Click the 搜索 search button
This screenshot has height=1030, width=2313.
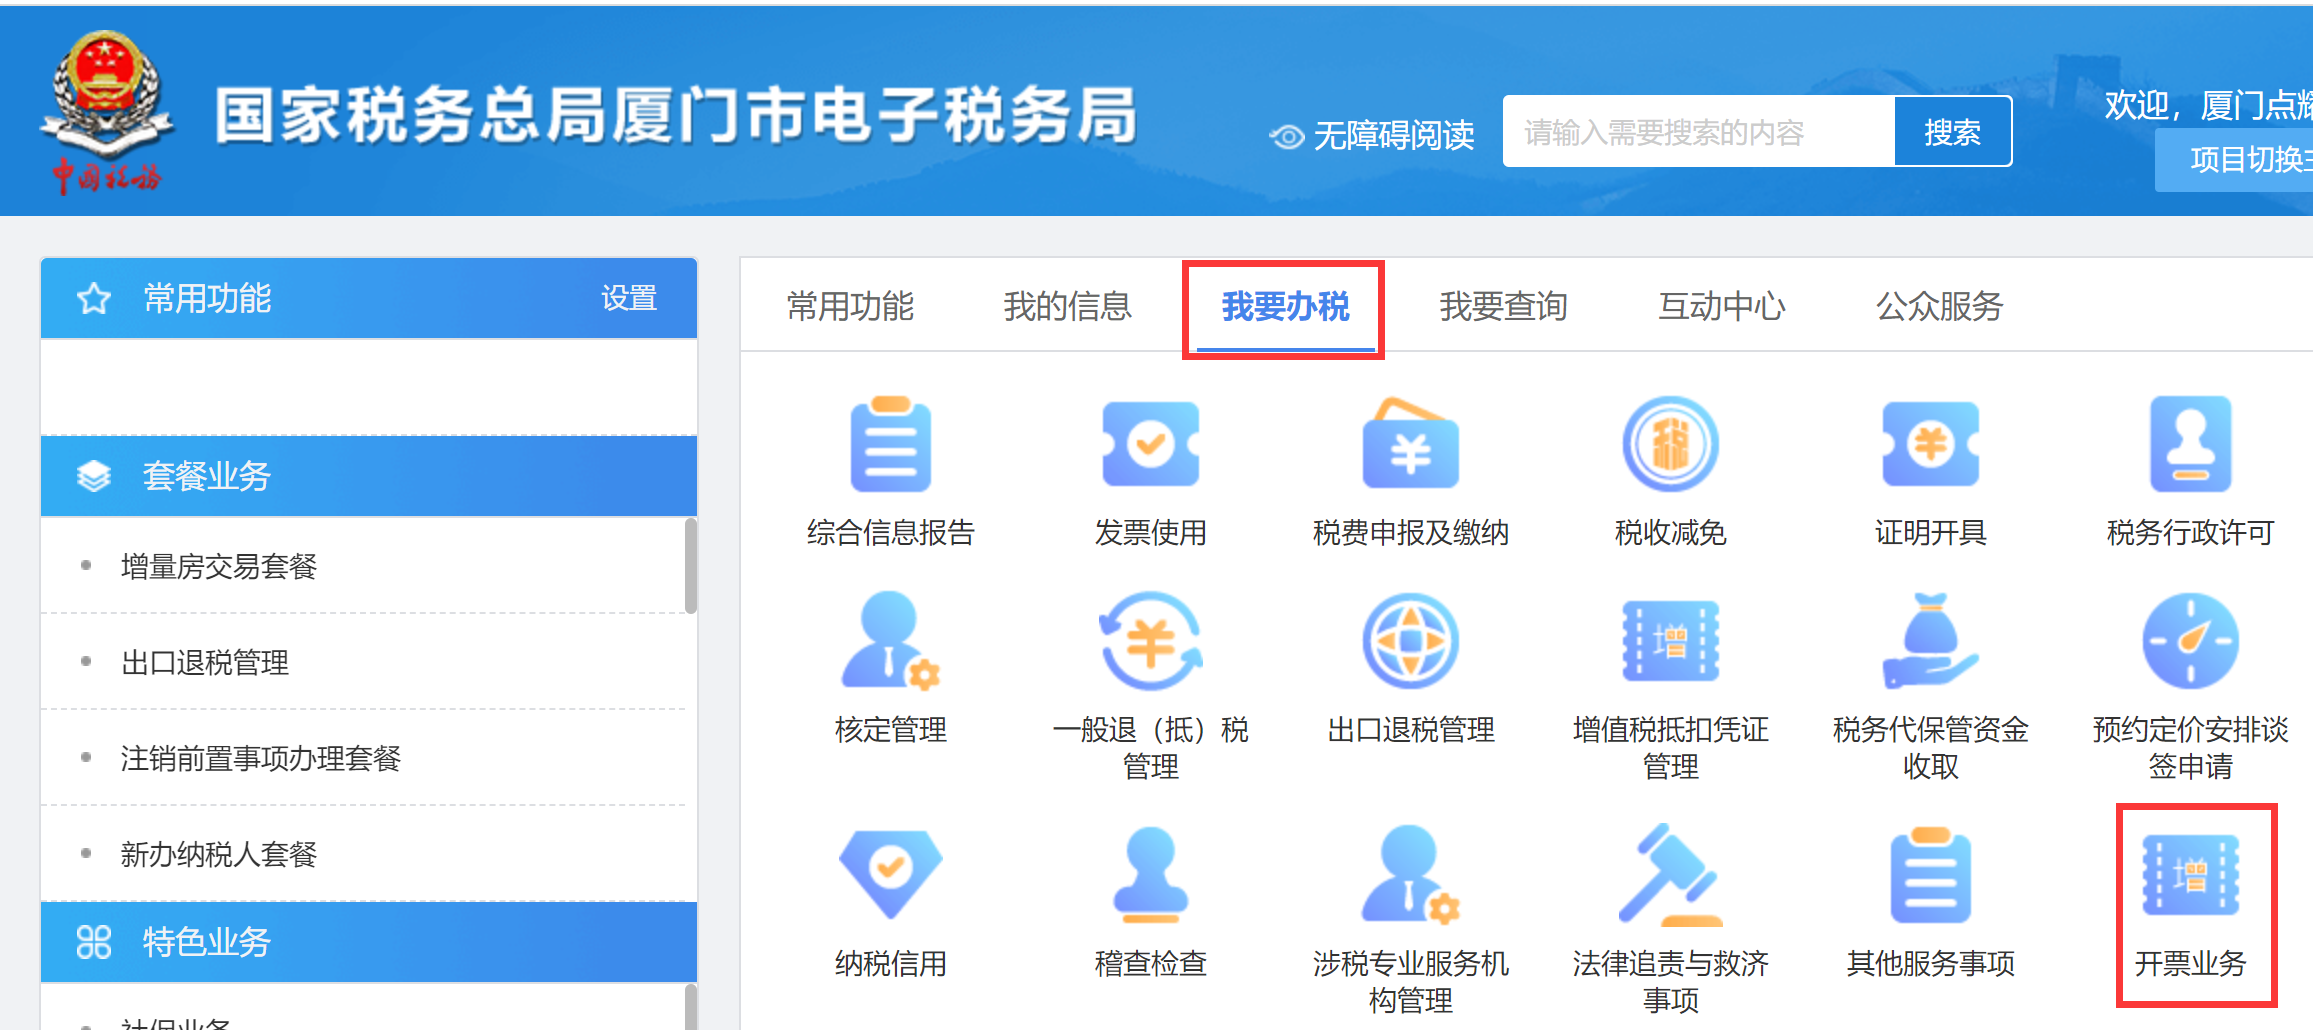coord(1952,132)
